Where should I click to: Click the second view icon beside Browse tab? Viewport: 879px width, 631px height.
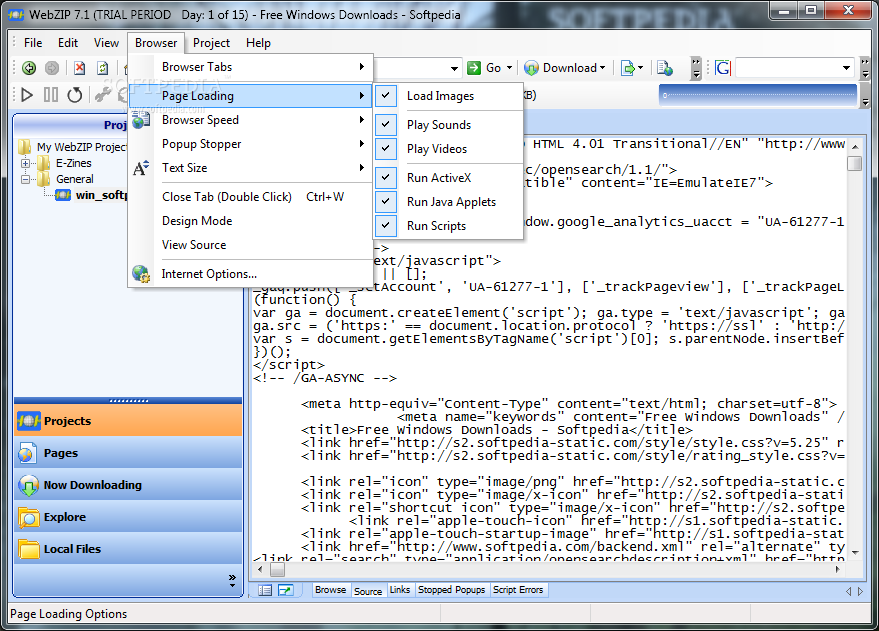point(286,590)
